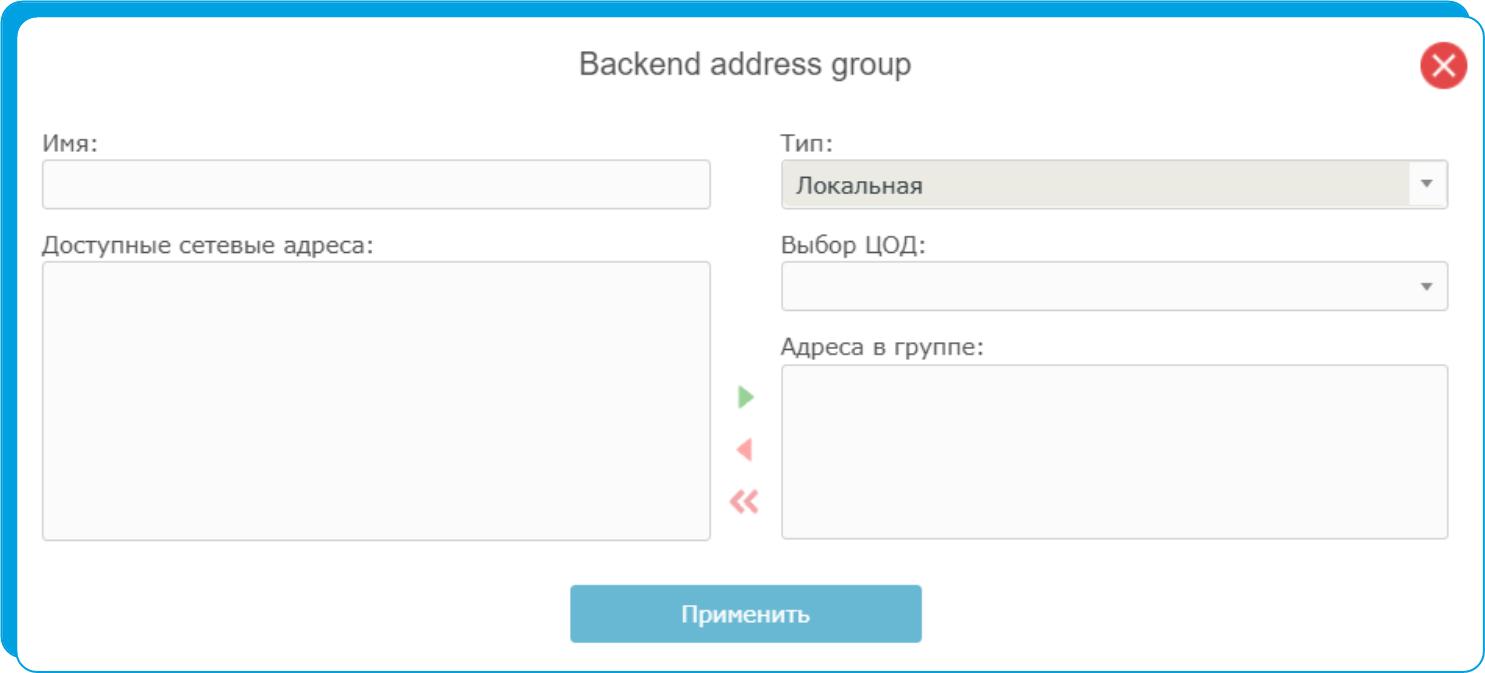Click the Применить button
The width and height of the screenshot is (1485, 673).
click(746, 614)
